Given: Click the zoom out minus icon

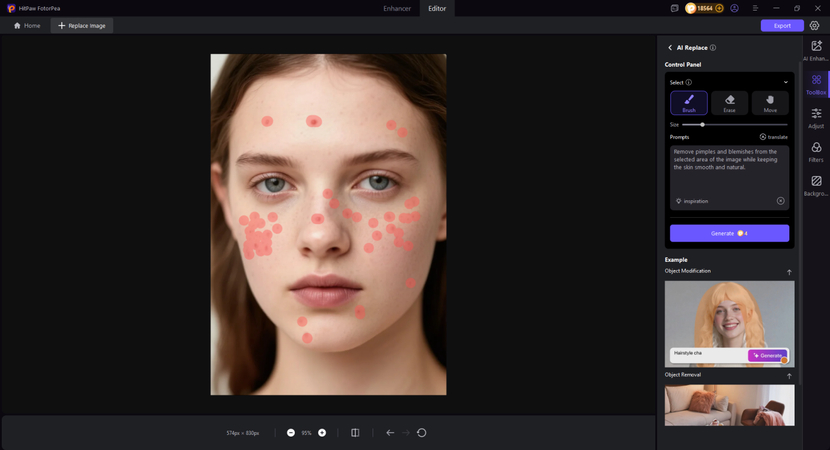Looking at the screenshot, I should point(291,433).
